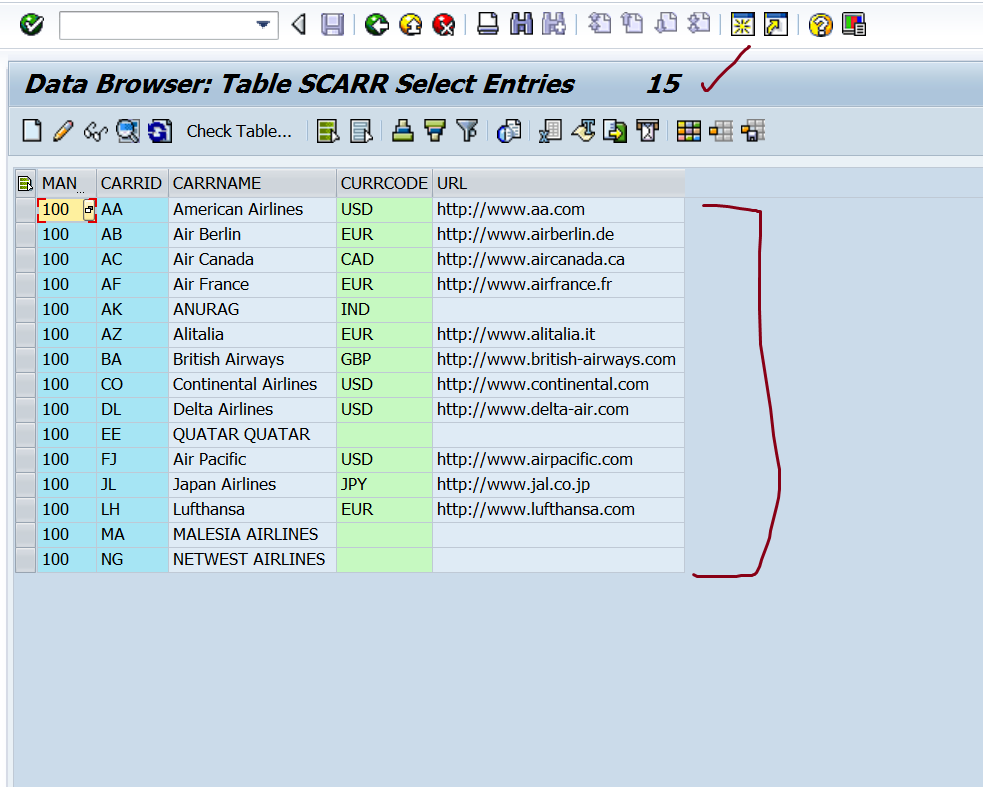Jump to the first page icon

click(599, 24)
